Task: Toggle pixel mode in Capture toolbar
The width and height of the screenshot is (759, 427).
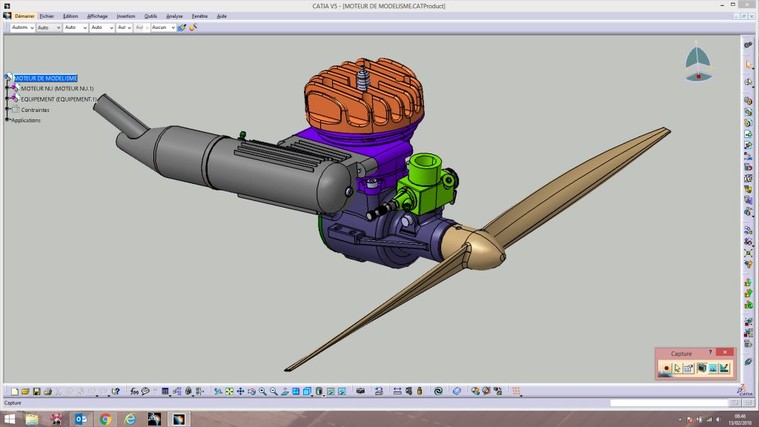Action: 713,369
